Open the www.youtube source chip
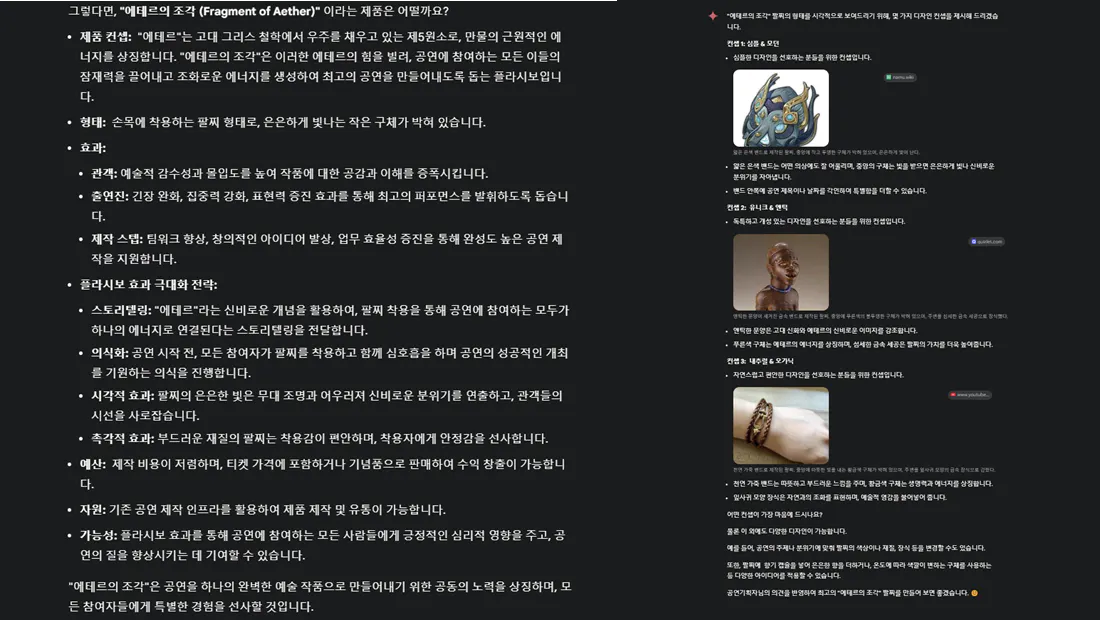Image resolution: width=1100 pixels, height=620 pixels. click(x=970, y=395)
